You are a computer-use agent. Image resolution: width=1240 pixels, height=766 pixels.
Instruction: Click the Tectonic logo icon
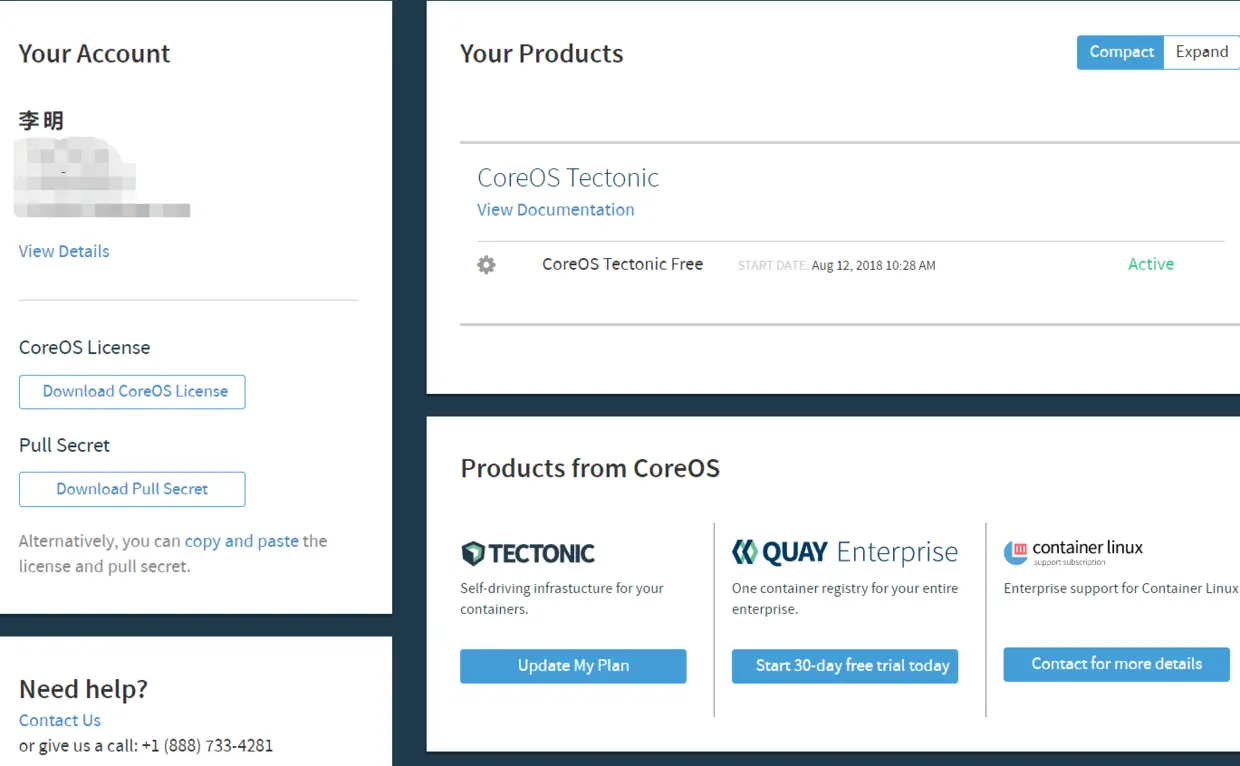(473, 553)
